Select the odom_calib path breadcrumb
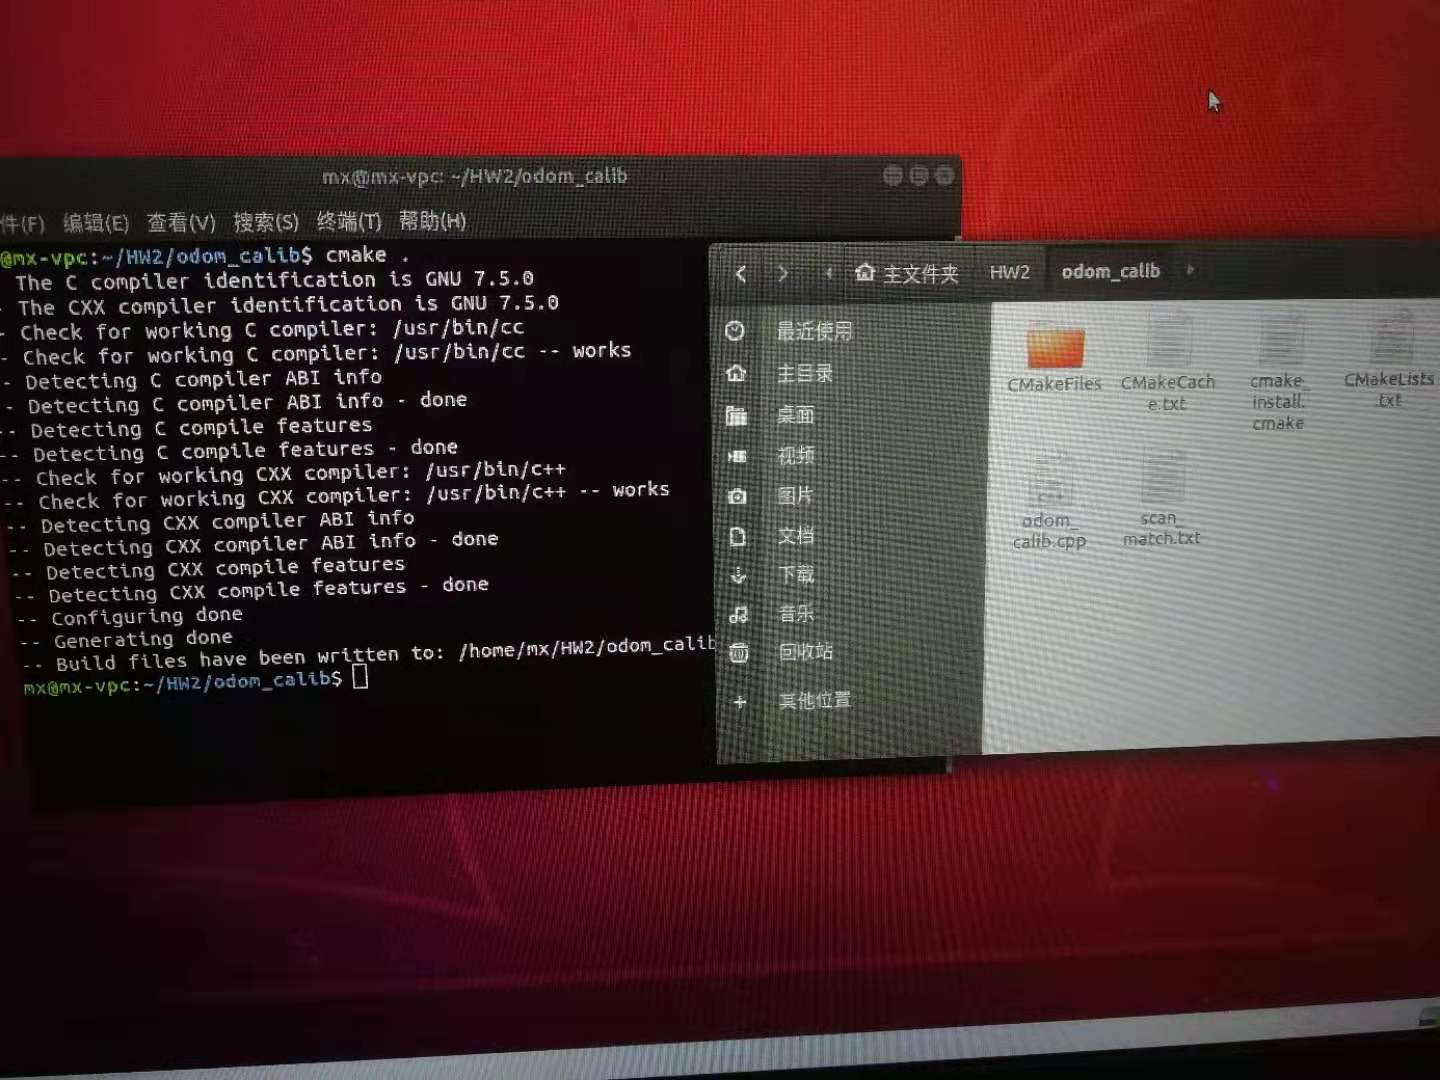This screenshot has height=1080, width=1440. pos(1110,271)
